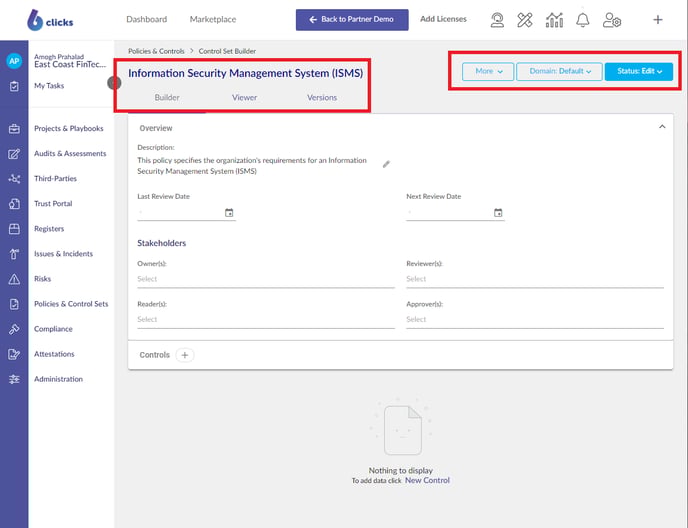Open Compliance menu item
Image resolution: width=688 pixels, height=528 pixels.
pyautogui.click(x=54, y=329)
